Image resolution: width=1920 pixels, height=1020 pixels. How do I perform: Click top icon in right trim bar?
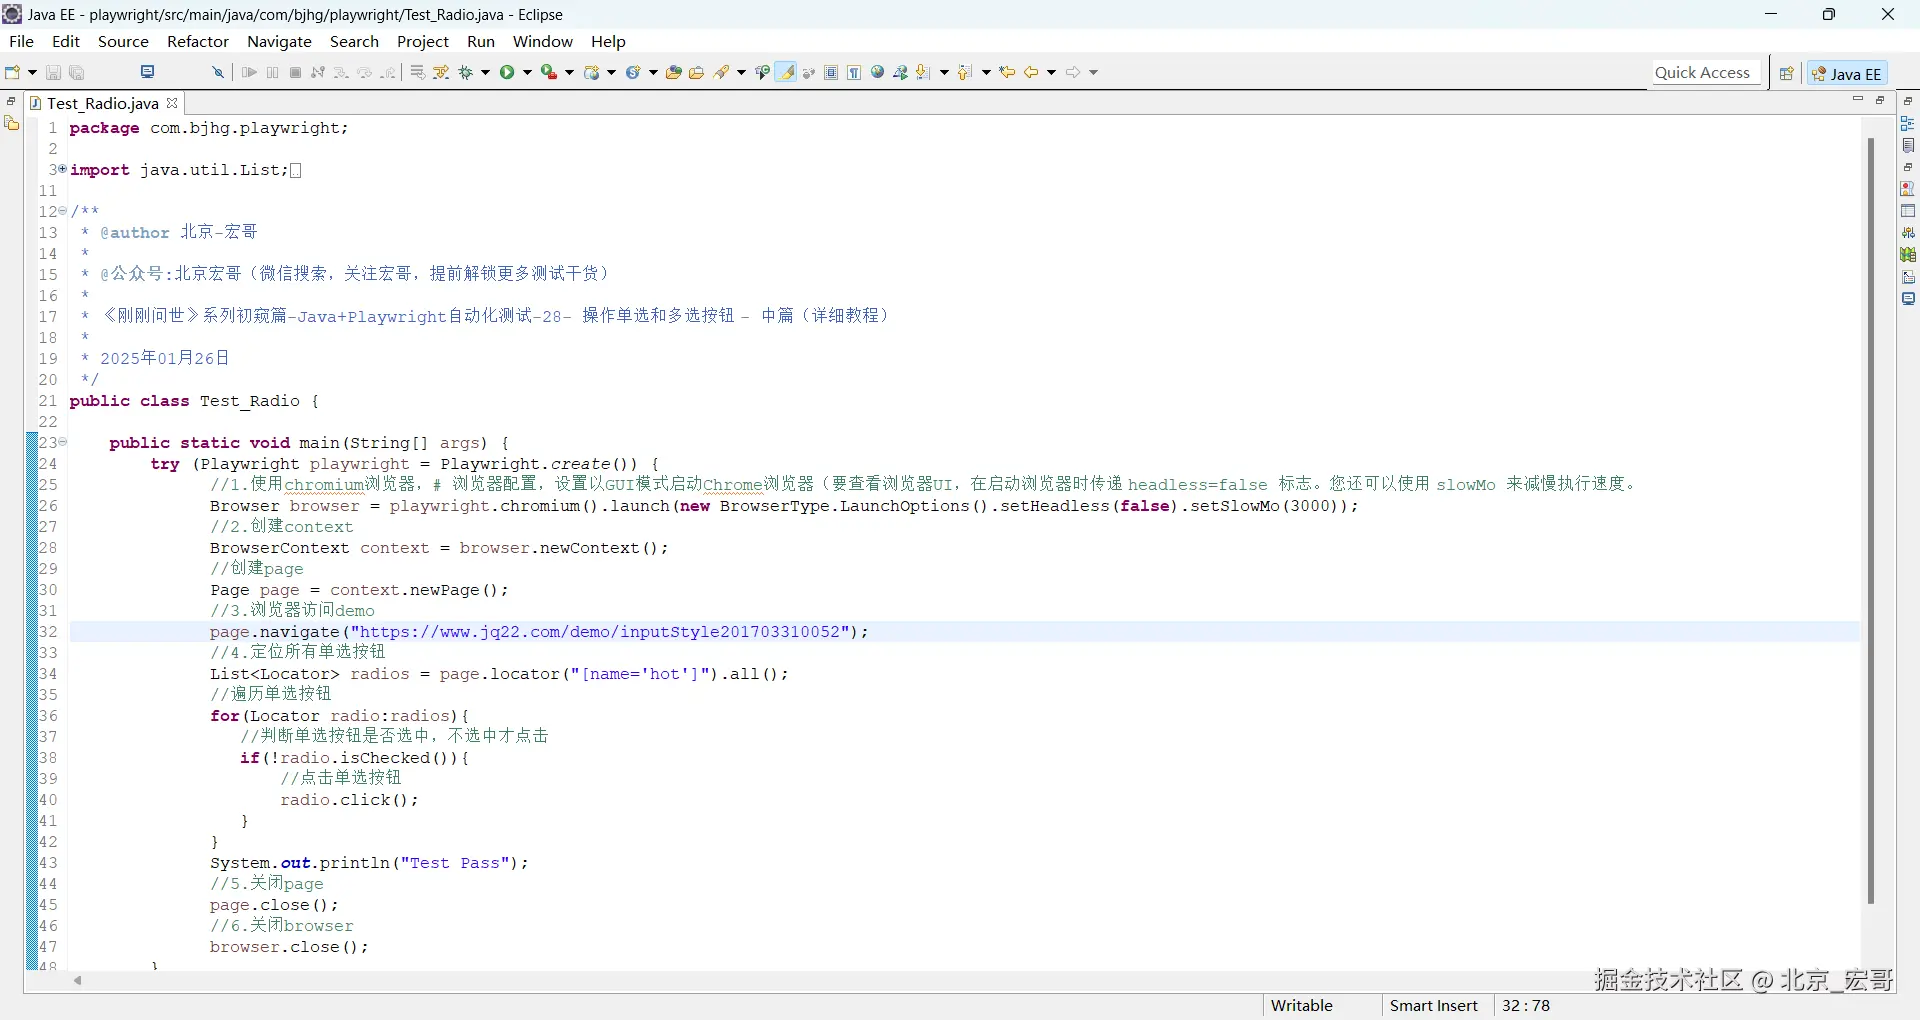click(x=1908, y=101)
